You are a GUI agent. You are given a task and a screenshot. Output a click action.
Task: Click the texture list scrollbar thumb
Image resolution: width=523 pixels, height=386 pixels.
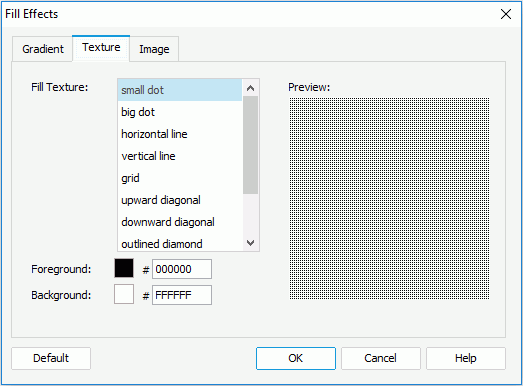pos(250,145)
